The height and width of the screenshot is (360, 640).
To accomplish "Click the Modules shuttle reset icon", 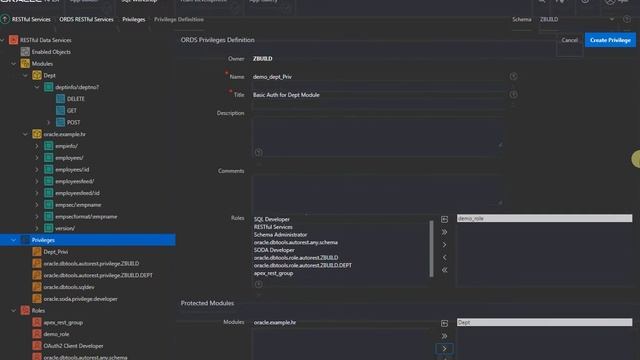I will tap(444, 323).
